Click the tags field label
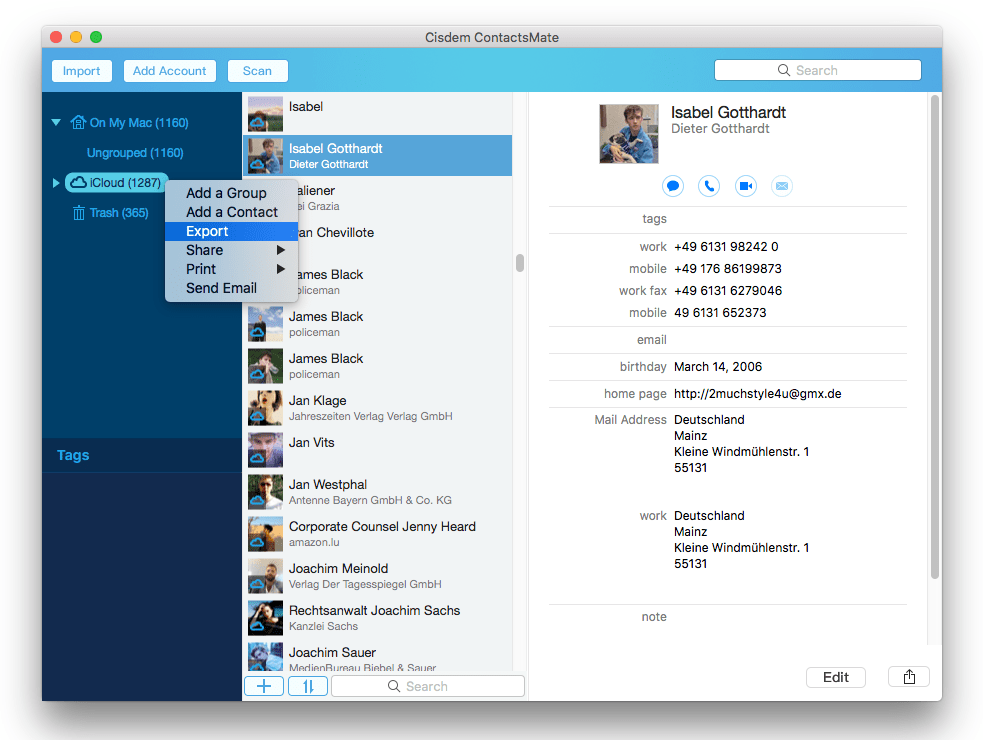The width and height of the screenshot is (983, 740). (x=654, y=219)
